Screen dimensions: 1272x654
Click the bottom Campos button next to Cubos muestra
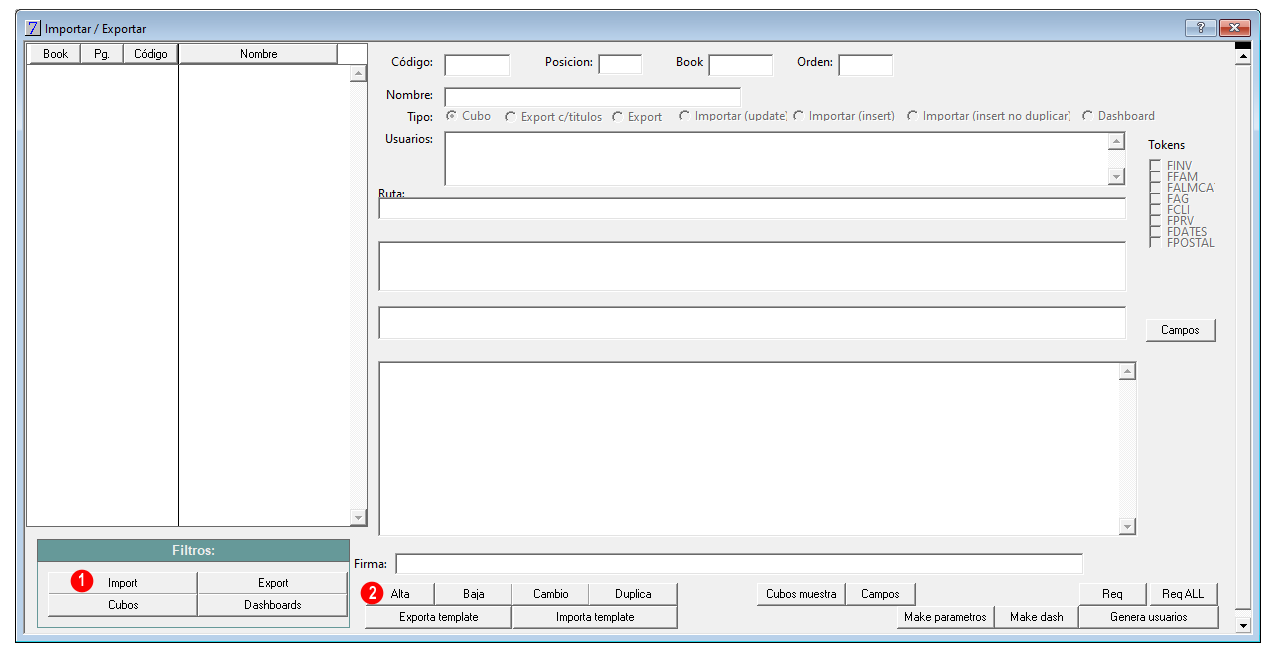[x=880, y=594]
